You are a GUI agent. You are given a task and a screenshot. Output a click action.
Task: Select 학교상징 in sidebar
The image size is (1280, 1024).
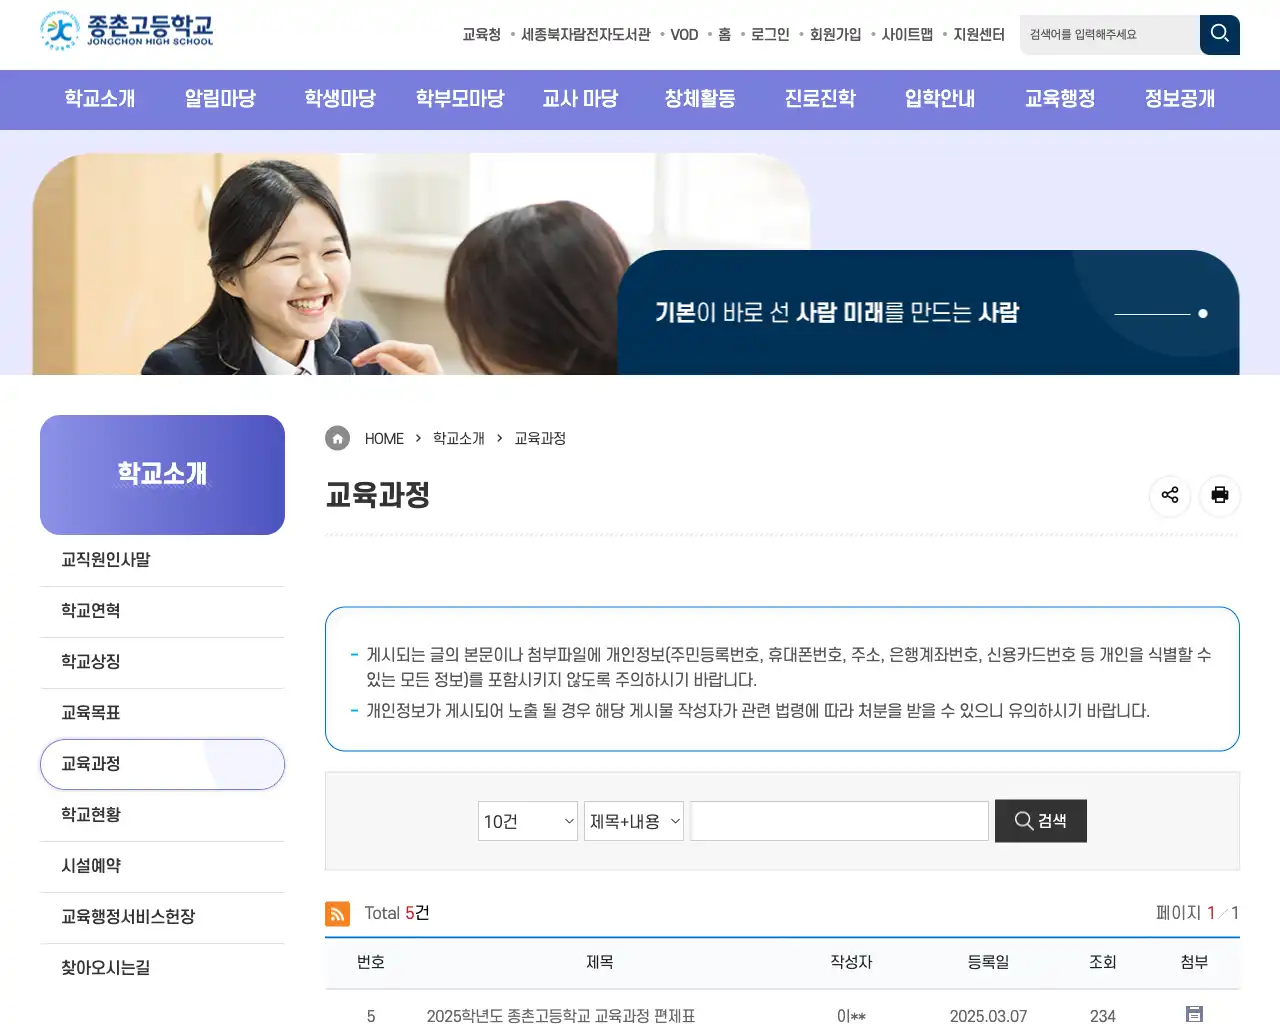click(x=162, y=662)
